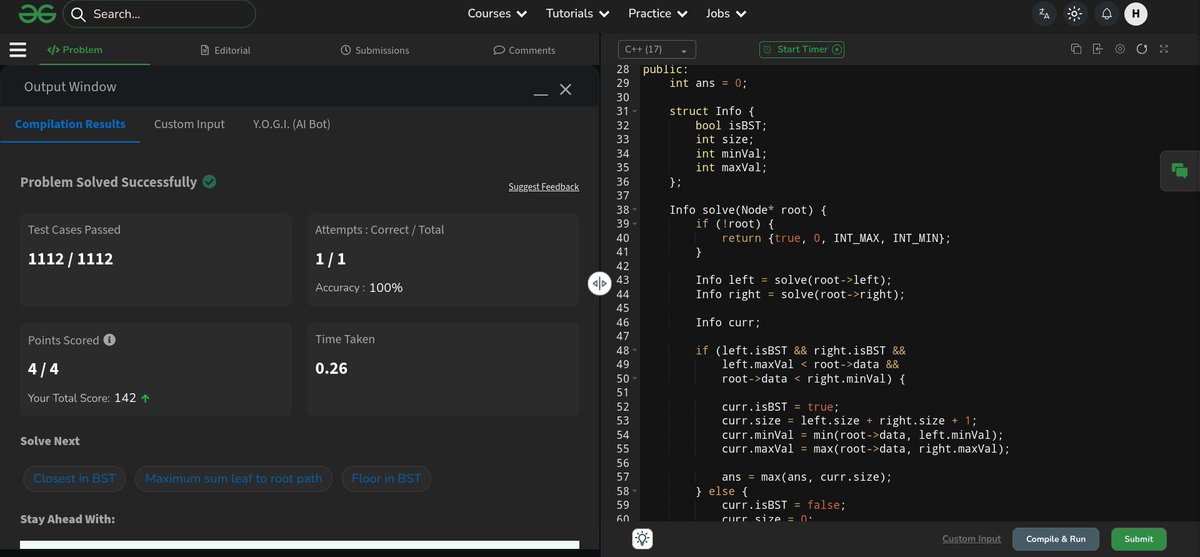This screenshot has height=557, width=1200.
Task: Click the line number 46 in gutter
Action: [x=623, y=322]
